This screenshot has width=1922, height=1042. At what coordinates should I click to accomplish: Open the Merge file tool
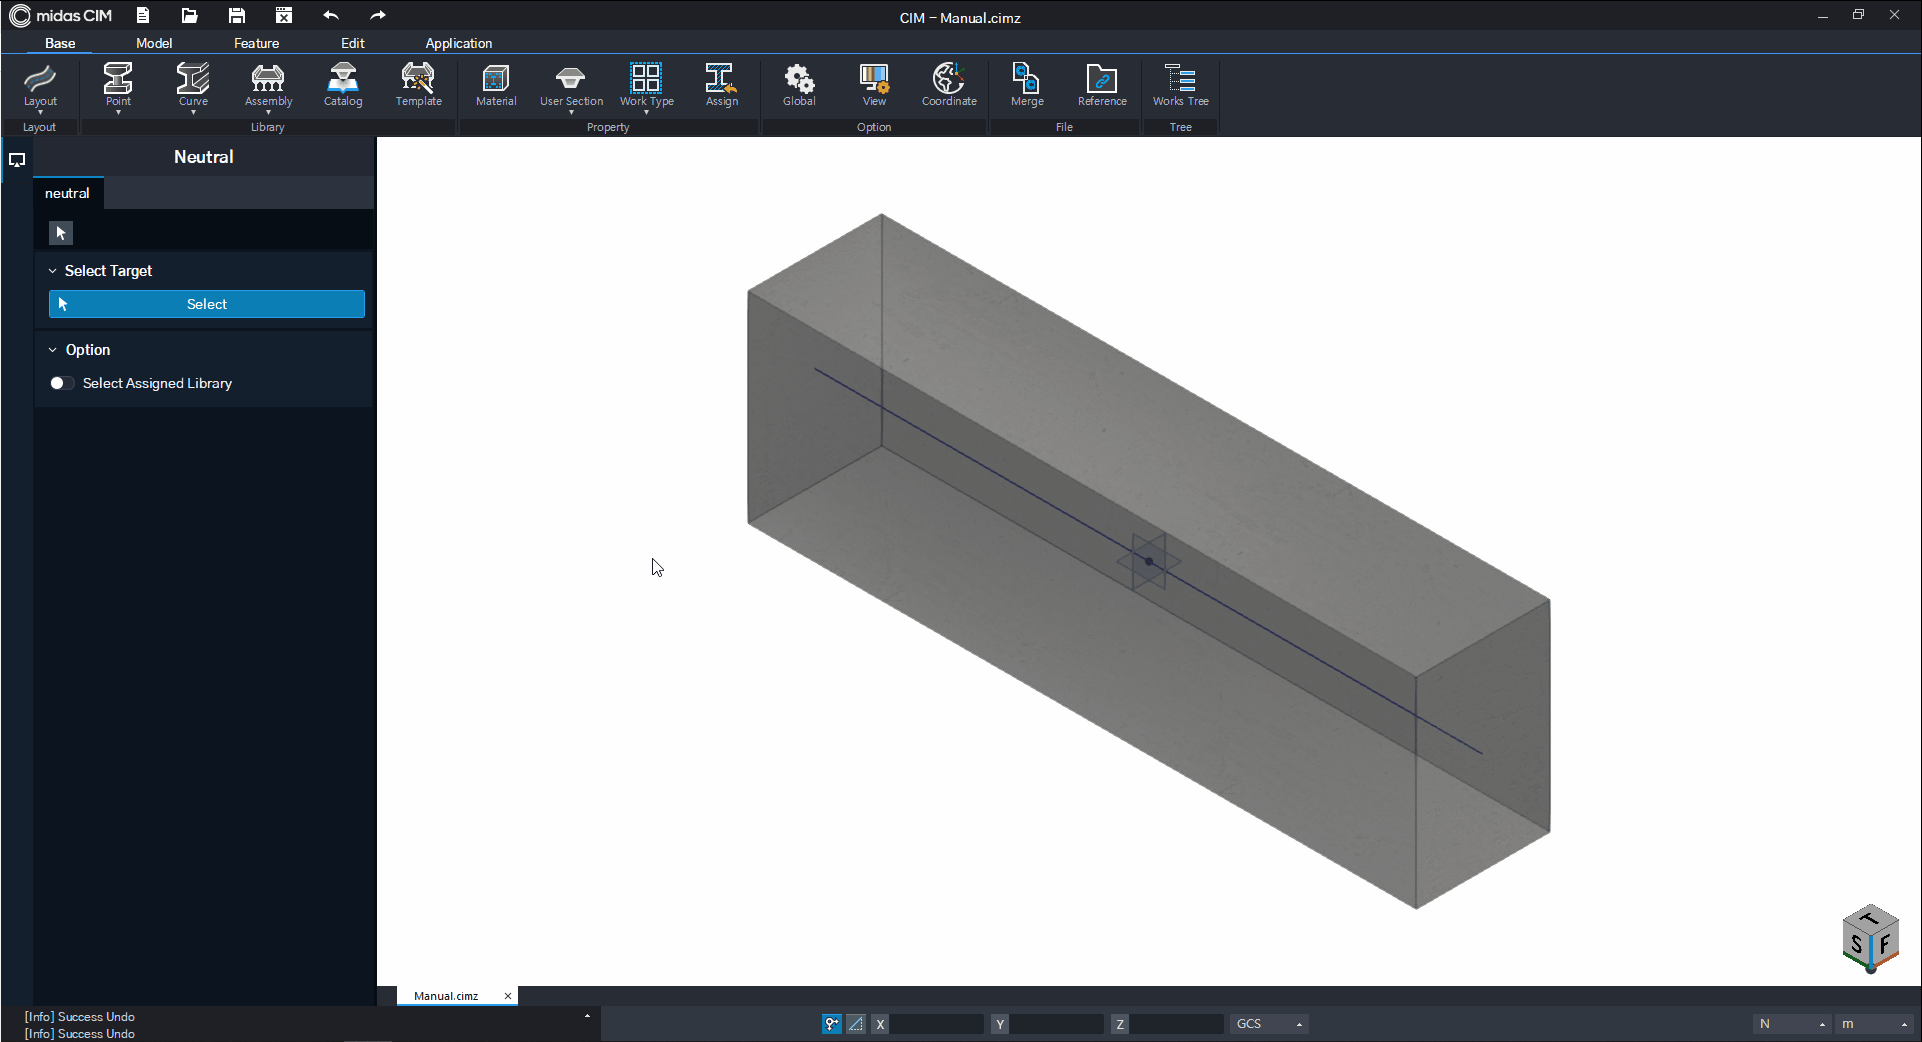tap(1027, 85)
